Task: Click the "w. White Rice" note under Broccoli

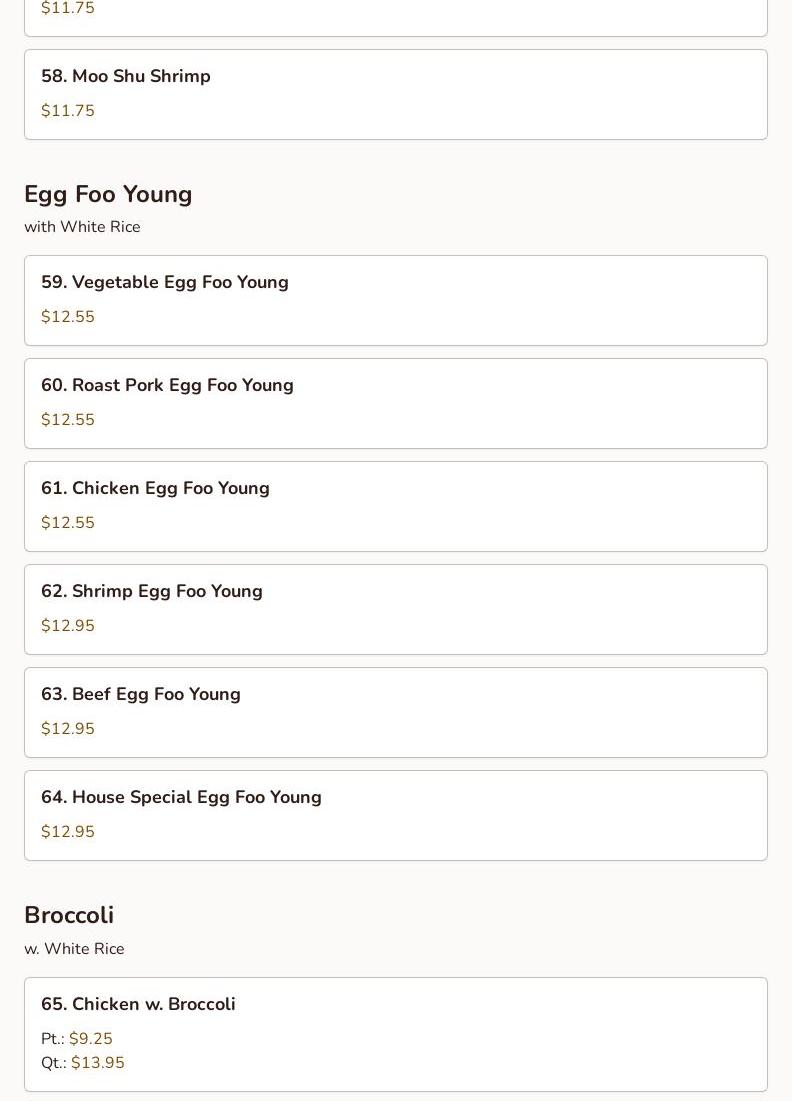Action: pos(74,949)
